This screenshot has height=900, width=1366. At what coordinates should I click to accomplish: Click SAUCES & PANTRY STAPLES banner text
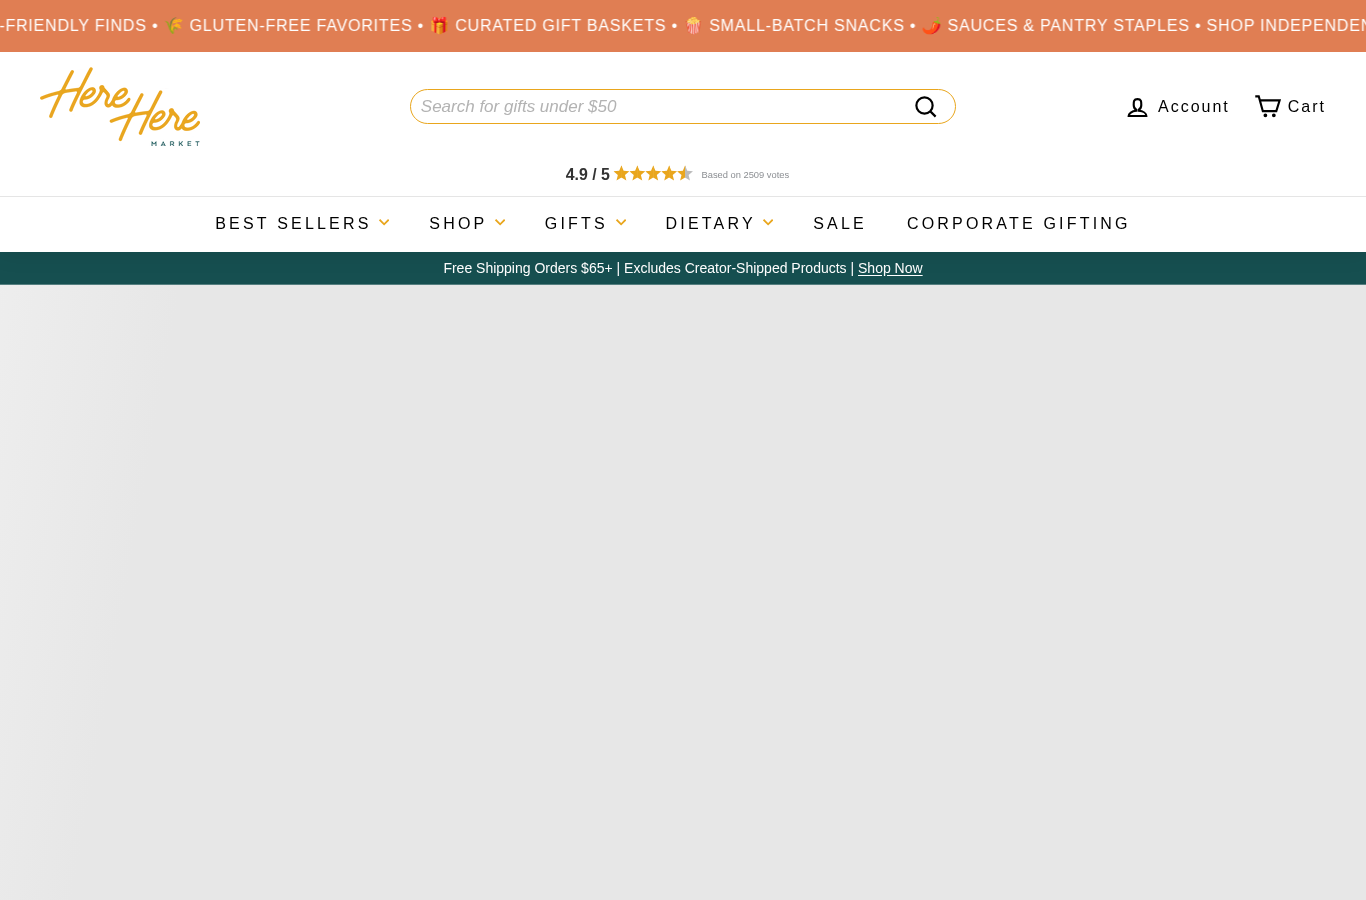[x=1068, y=26]
